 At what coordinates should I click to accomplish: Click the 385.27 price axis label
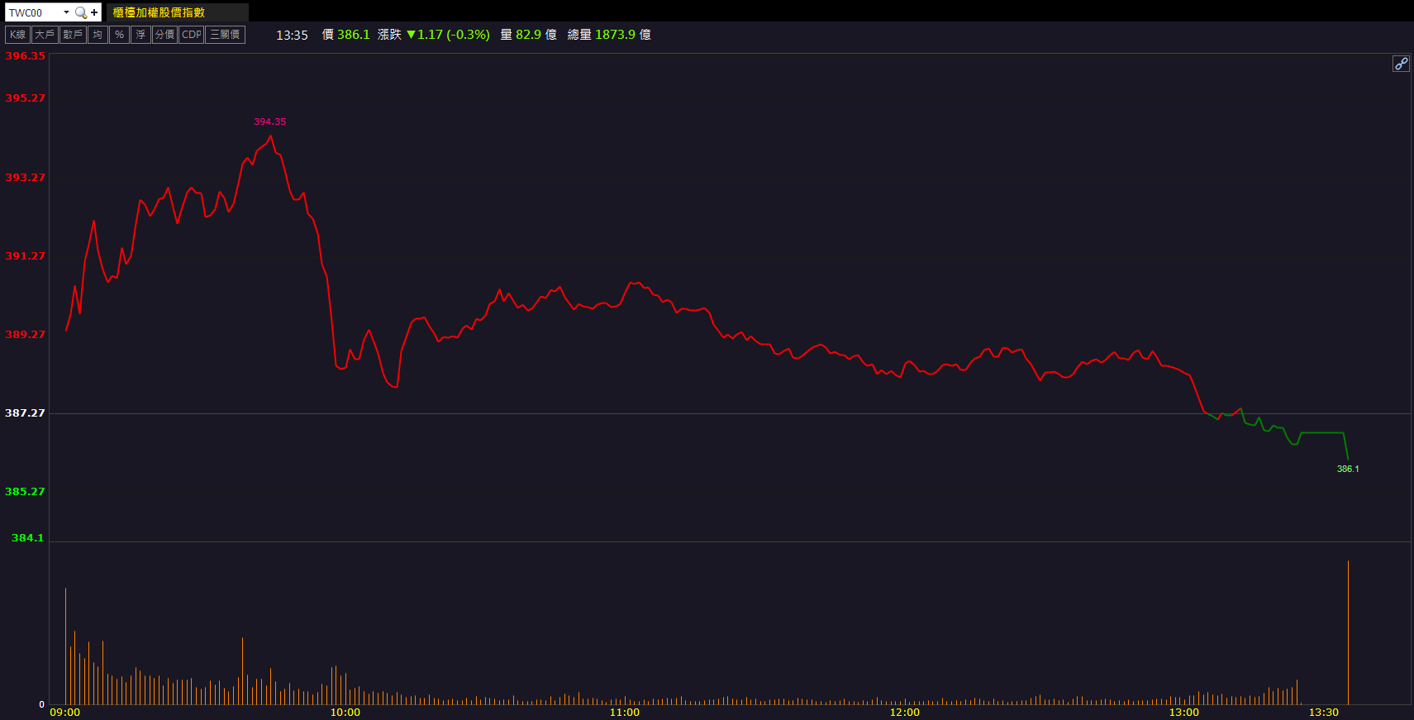click(x=25, y=492)
